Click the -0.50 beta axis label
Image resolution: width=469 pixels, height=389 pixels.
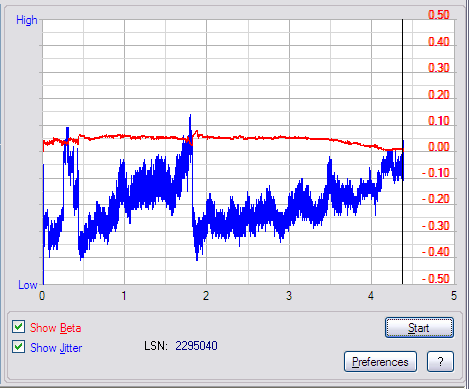click(436, 278)
